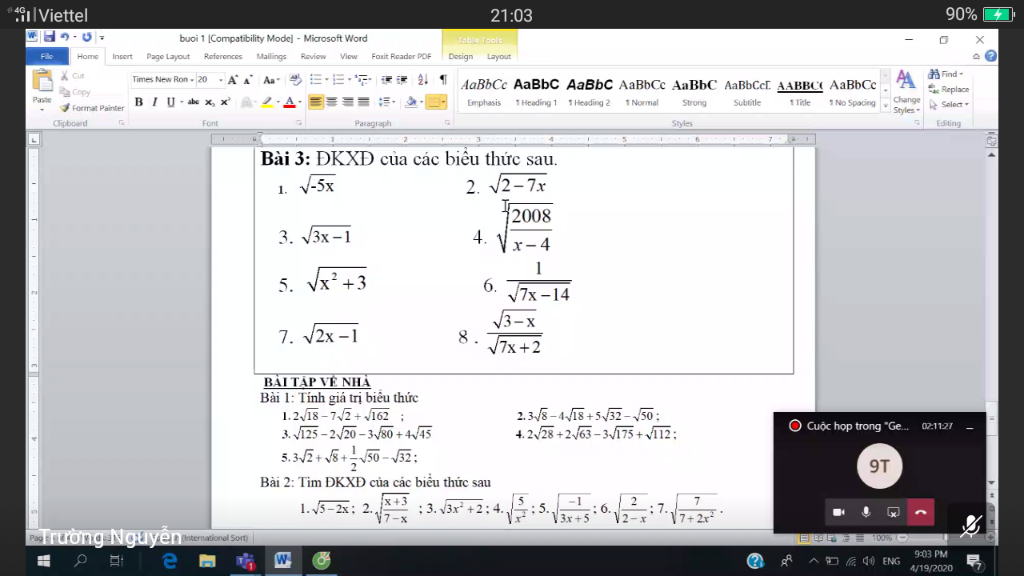This screenshot has height=576, width=1024.
Task: Click the volume icon in system tray
Action: point(868,561)
